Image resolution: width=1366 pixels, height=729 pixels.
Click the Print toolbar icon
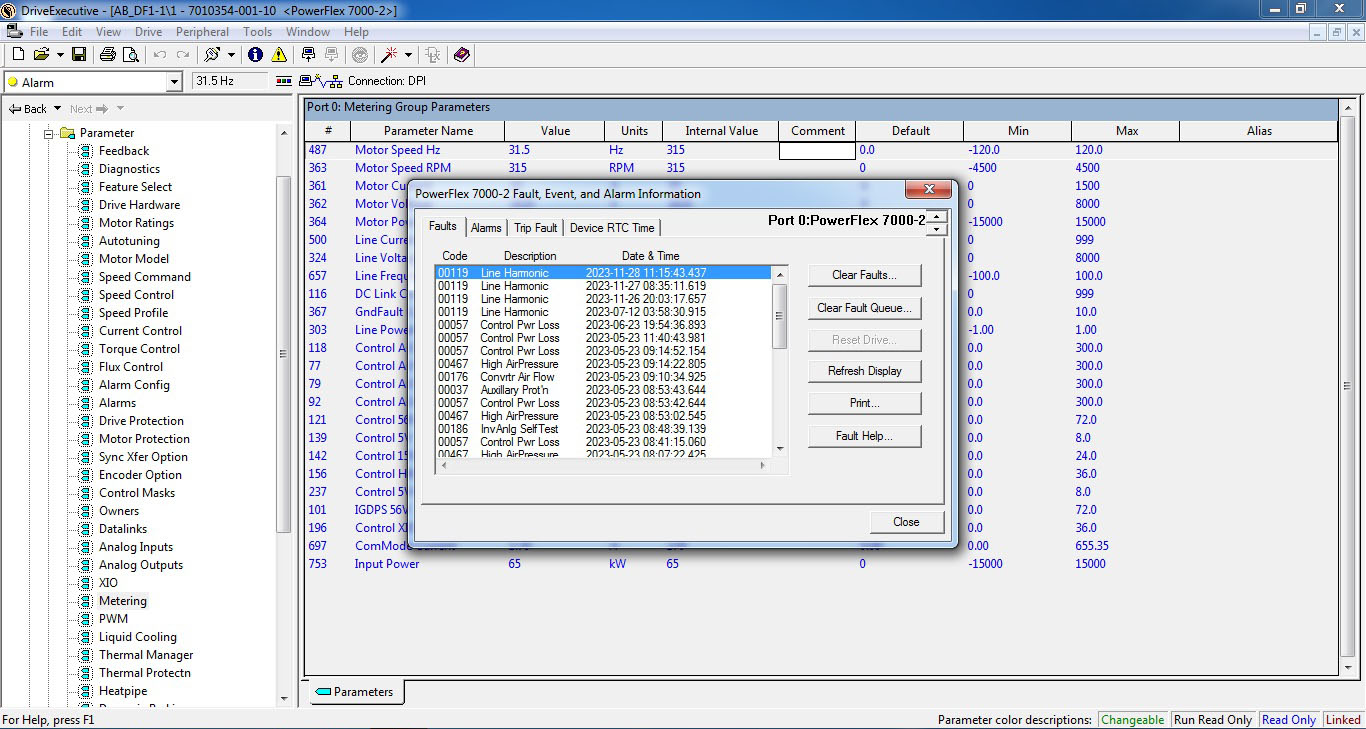pos(107,55)
